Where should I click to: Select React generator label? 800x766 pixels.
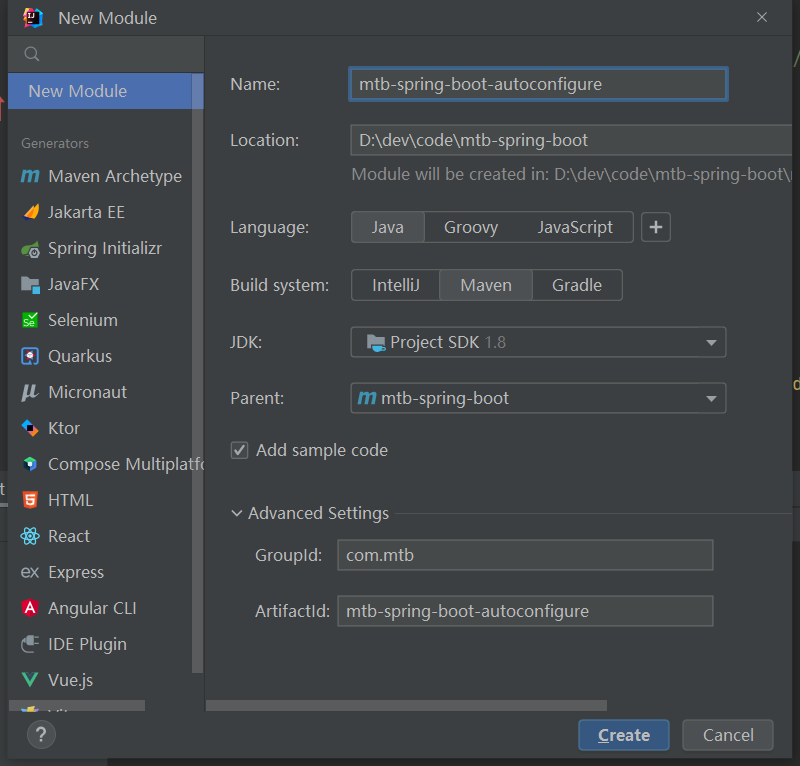tap(69, 536)
